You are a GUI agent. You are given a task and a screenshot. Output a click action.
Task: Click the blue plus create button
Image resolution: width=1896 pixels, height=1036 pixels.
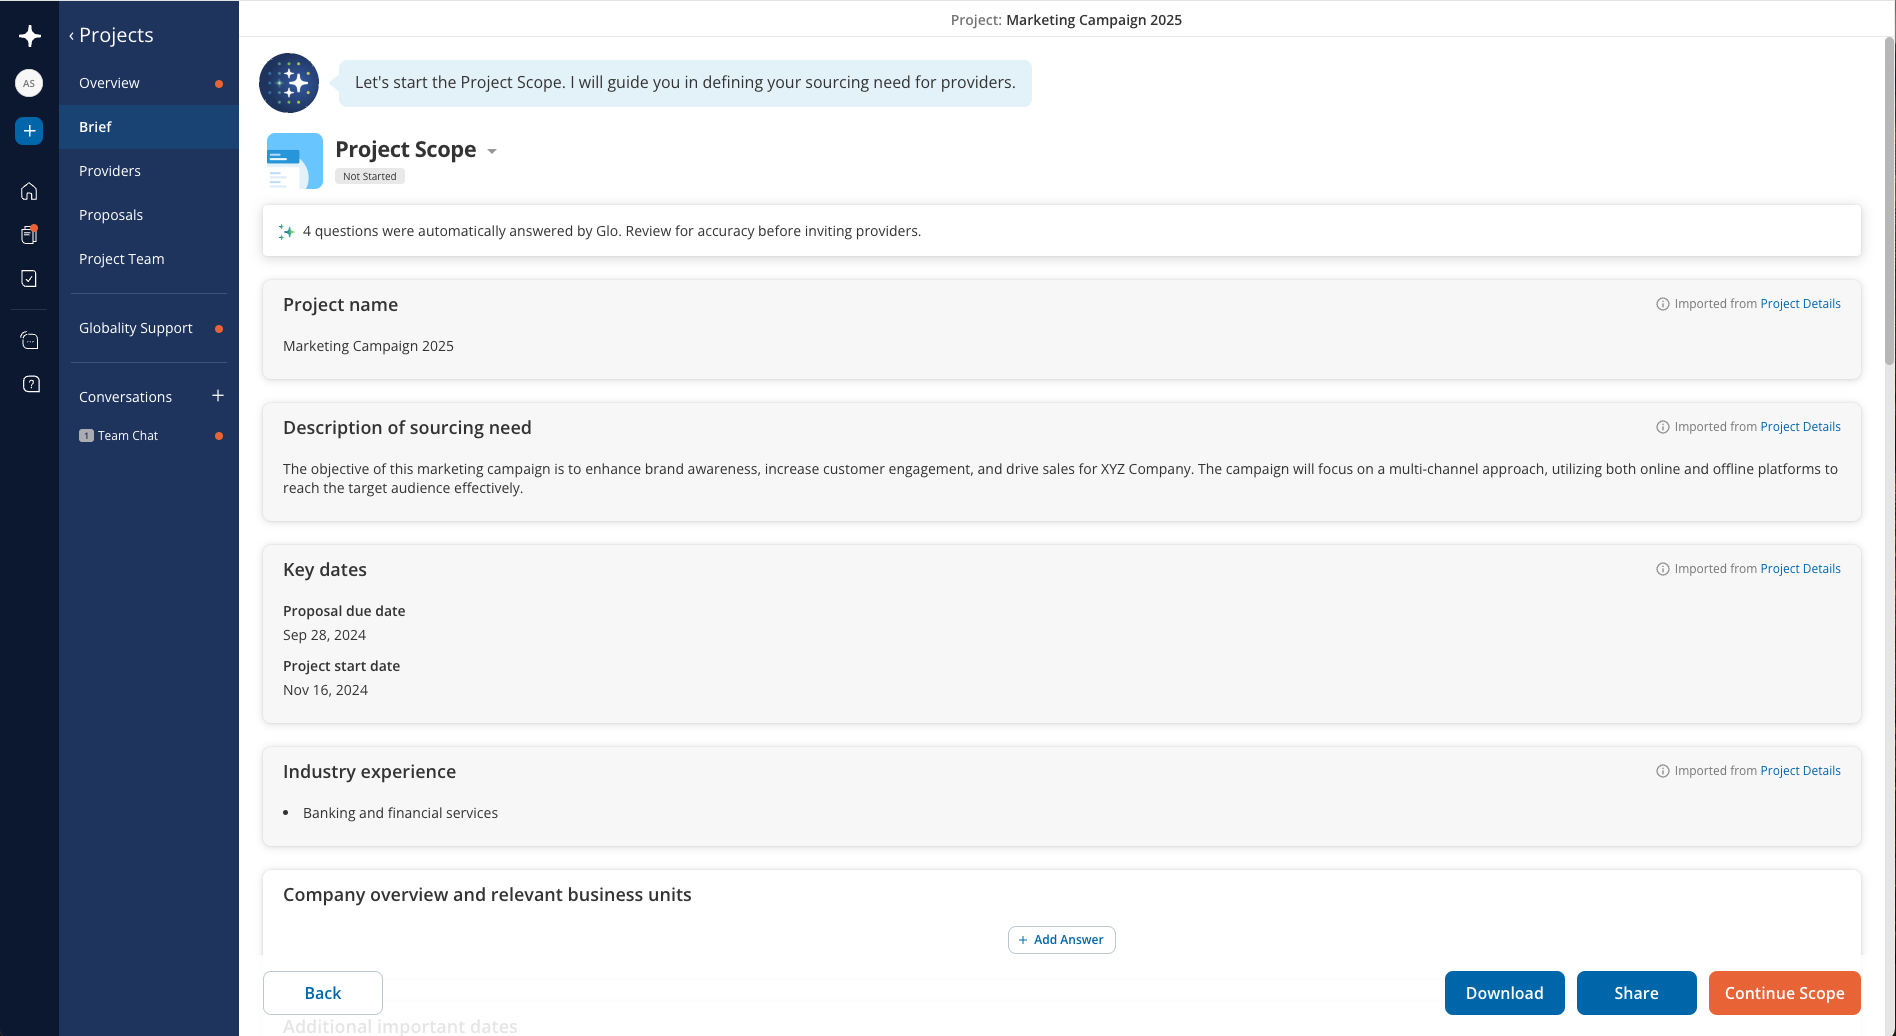[29, 131]
